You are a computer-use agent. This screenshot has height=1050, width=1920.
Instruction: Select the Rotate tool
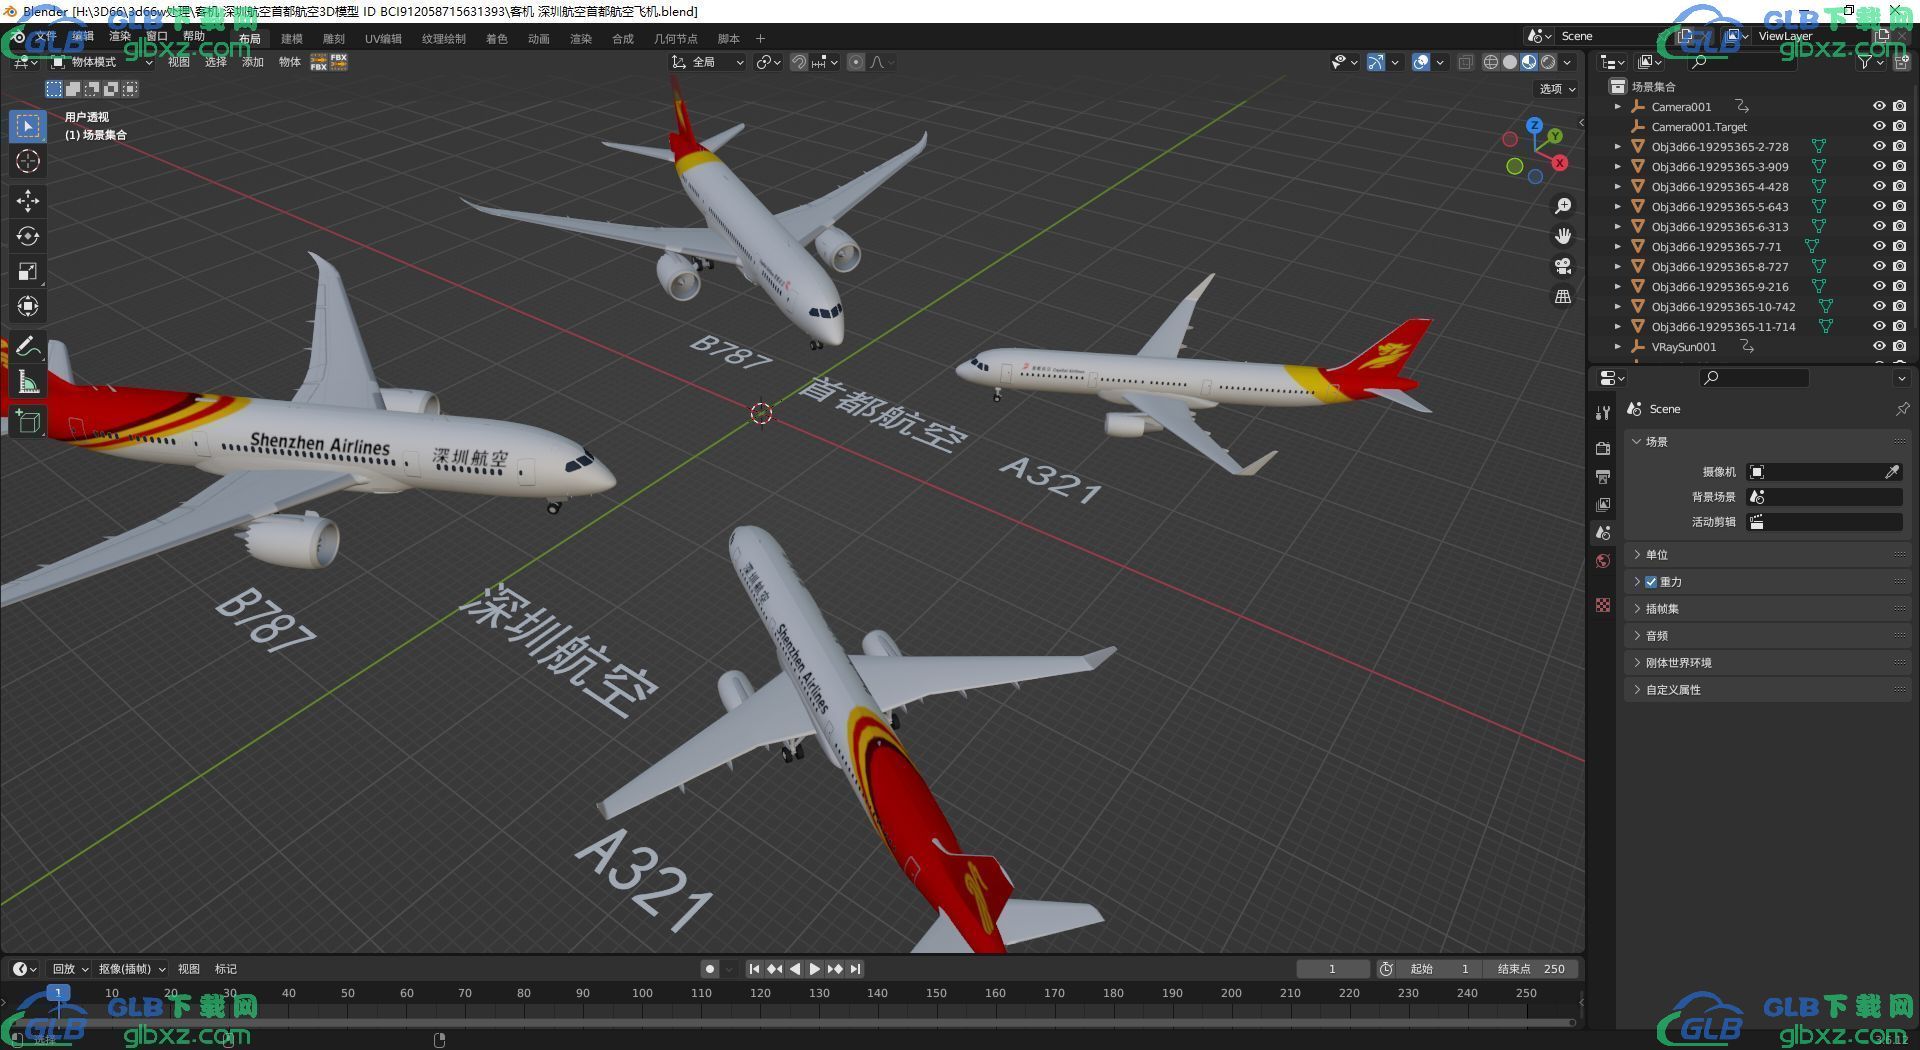point(28,236)
